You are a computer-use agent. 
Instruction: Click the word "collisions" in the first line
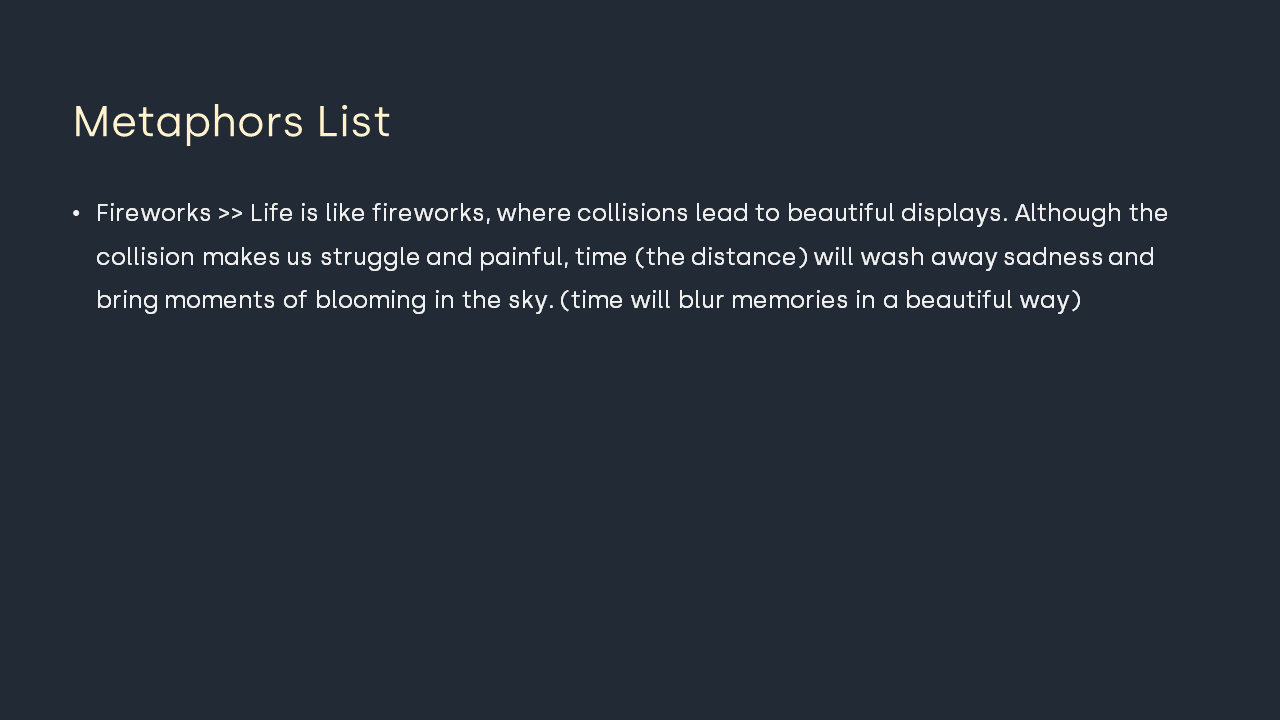pyautogui.click(x=632, y=213)
